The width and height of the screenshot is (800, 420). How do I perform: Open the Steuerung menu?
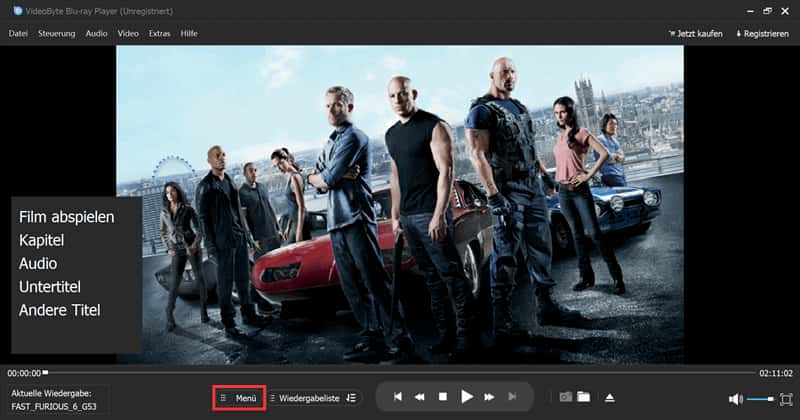(57, 34)
